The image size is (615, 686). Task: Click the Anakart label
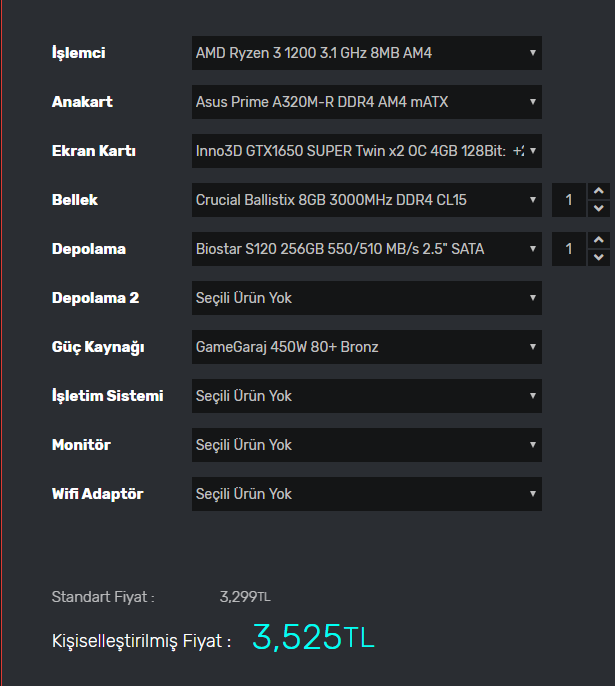tap(82, 102)
